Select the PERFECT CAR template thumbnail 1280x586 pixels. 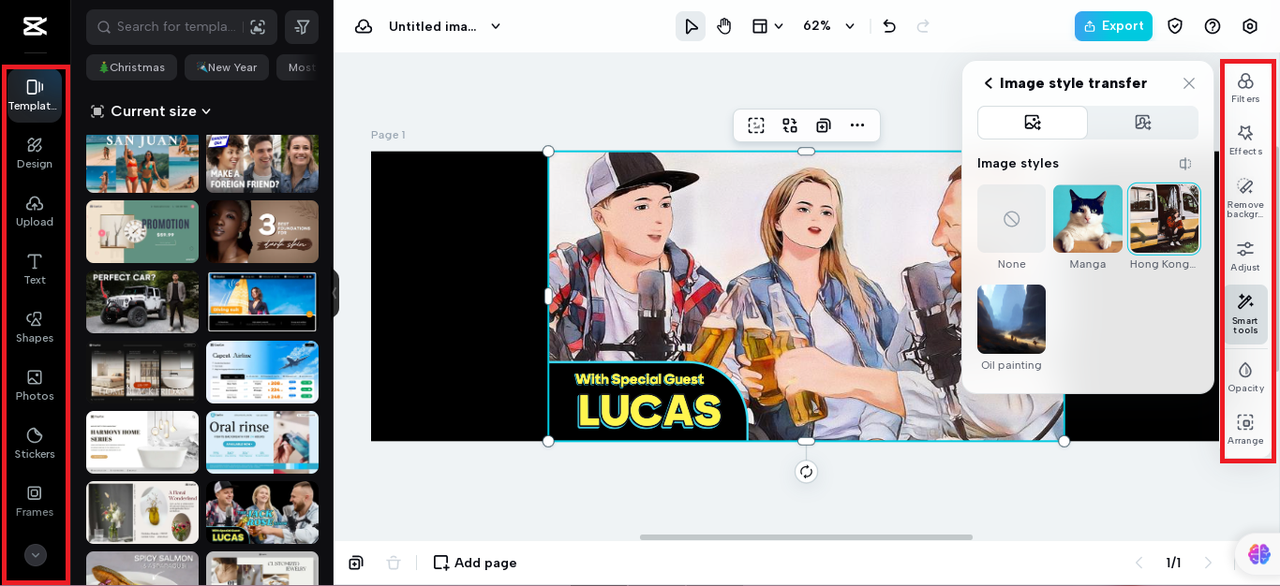(x=142, y=302)
